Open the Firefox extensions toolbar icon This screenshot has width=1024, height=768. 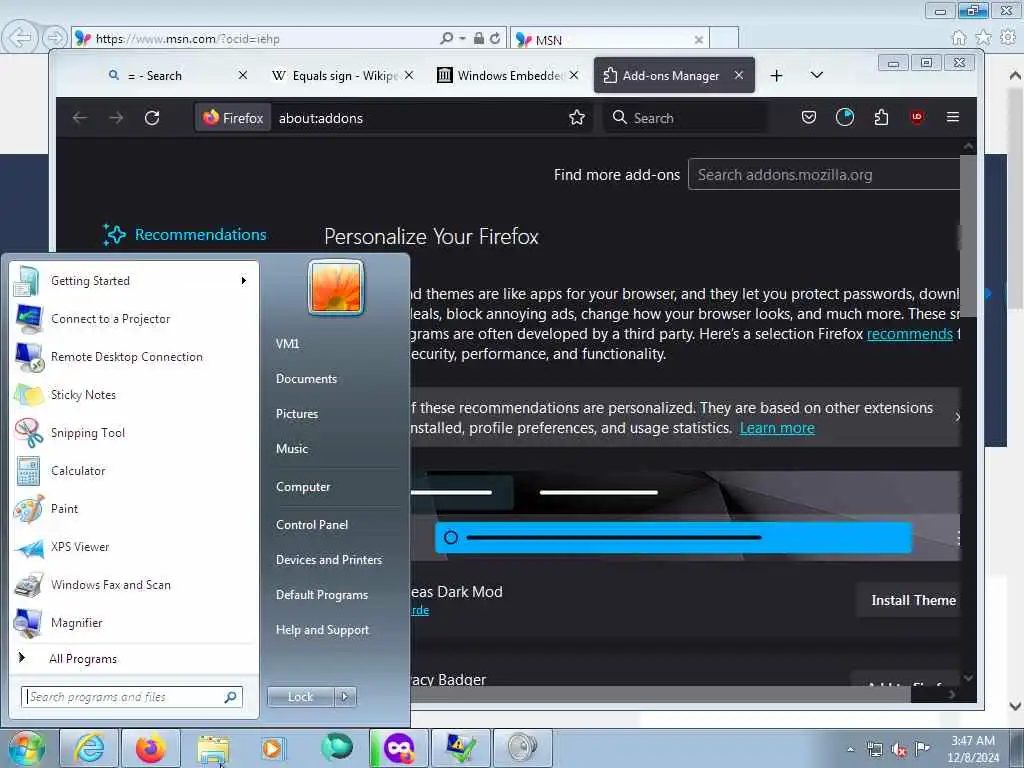click(x=881, y=118)
